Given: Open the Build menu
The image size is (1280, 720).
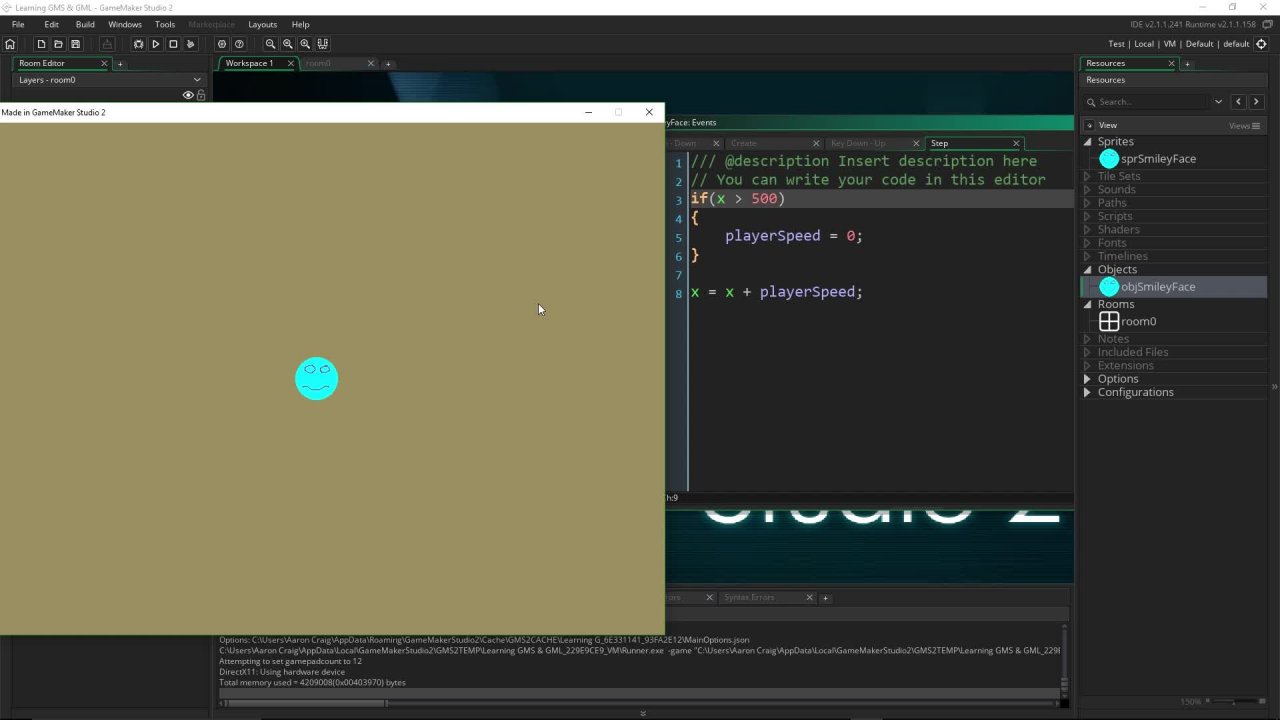Looking at the screenshot, I should 85,24.
